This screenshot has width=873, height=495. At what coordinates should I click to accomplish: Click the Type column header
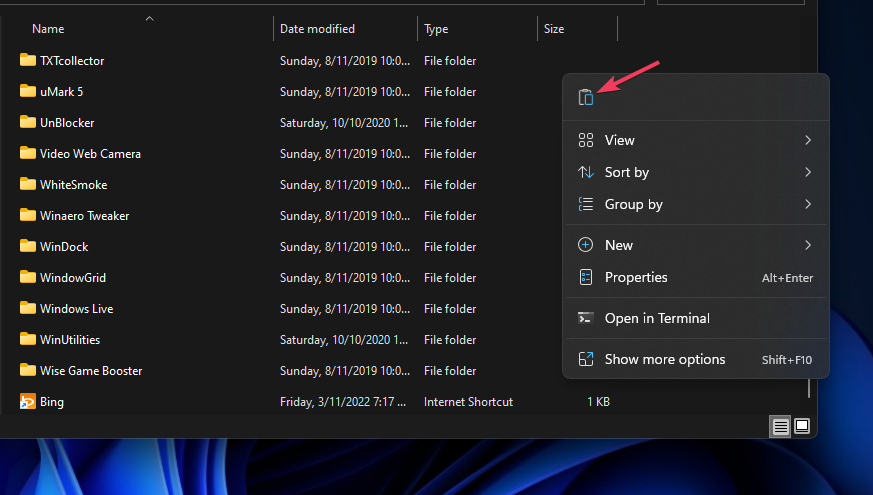click(x=436, y=29)
